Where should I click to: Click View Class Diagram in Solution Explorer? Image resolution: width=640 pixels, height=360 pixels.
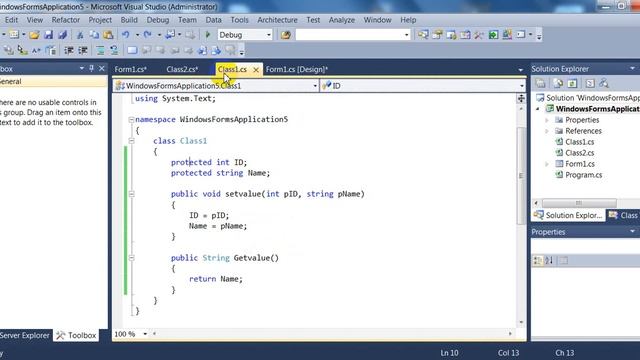[x=604, y=84]
